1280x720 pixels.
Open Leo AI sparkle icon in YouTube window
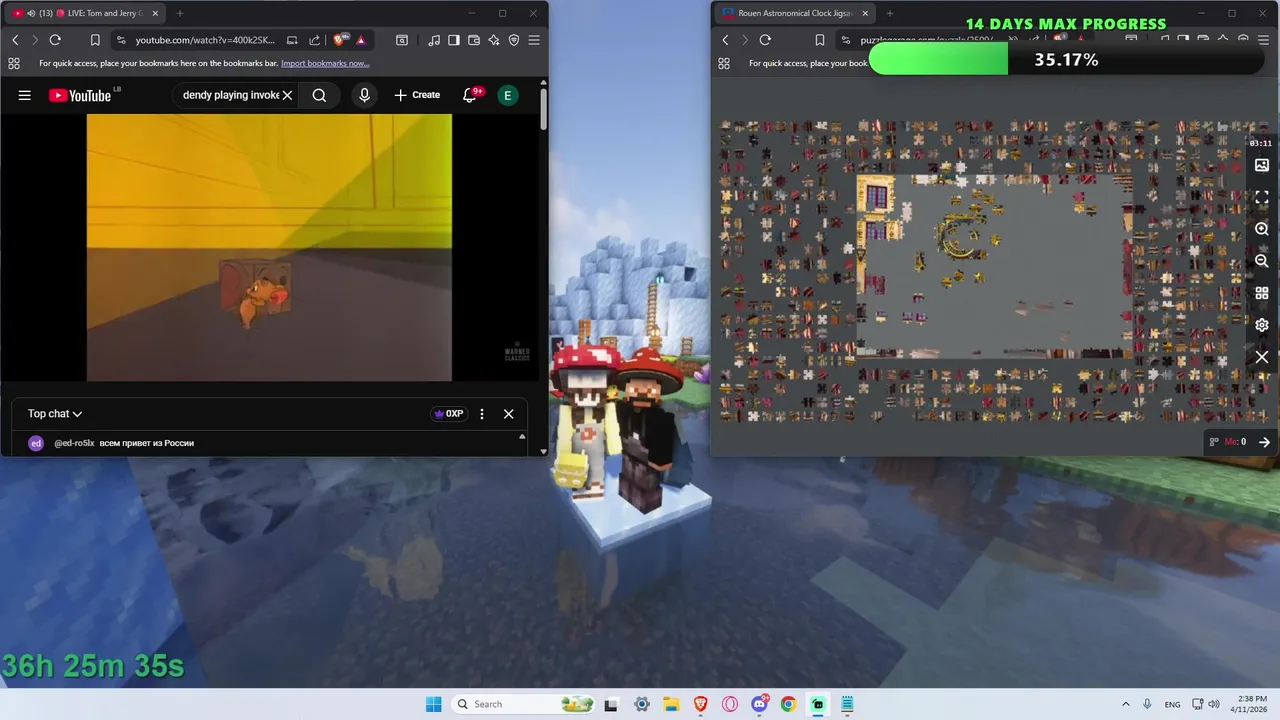click(494, 40)
